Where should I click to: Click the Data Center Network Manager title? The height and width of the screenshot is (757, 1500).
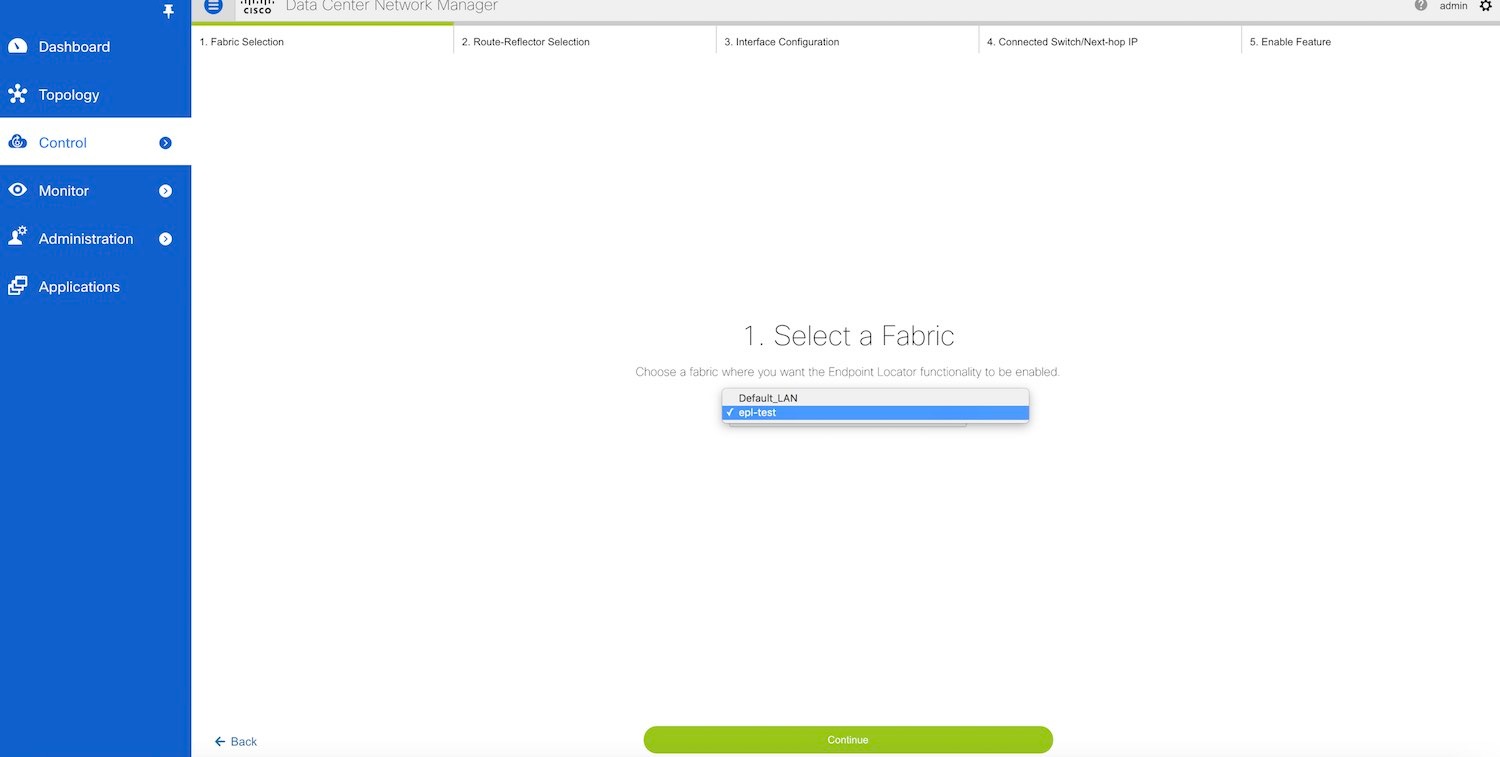click(x=391, y=6)
